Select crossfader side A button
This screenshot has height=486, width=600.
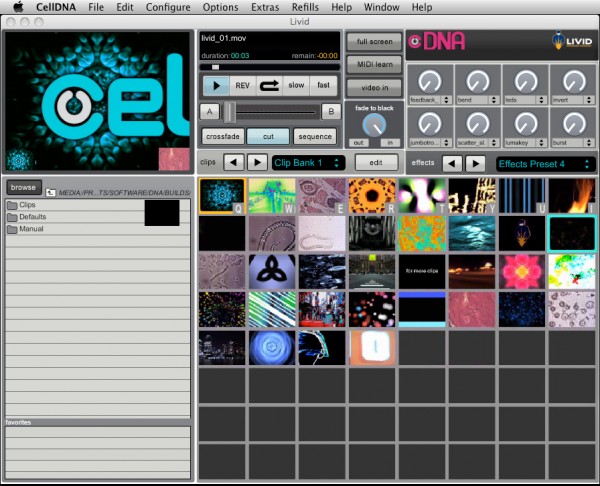[x=209, y=112]
